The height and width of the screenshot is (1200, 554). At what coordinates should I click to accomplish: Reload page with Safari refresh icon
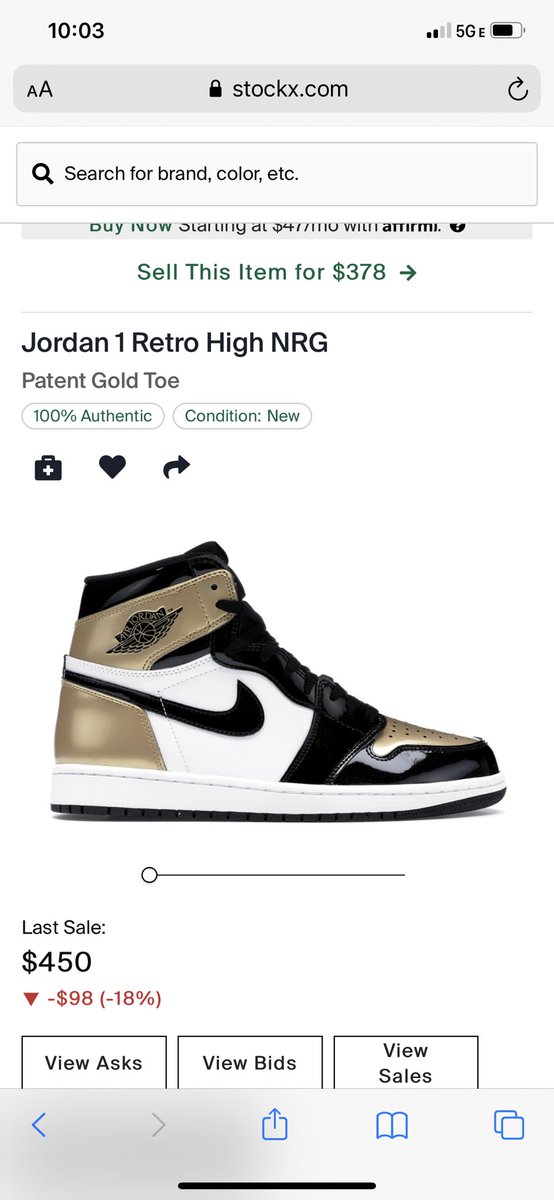(517, 90)
